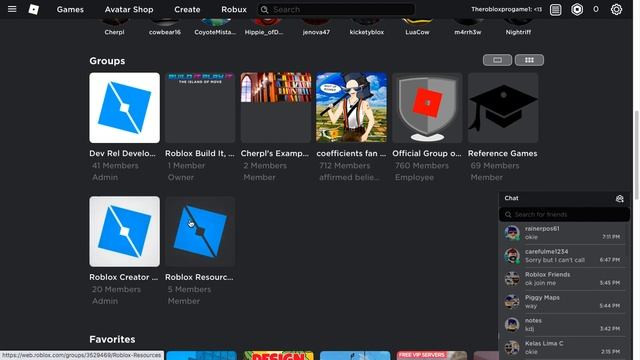
Task: Open the DESIGN favorite game thumbnail
Action: coord(279,355)
